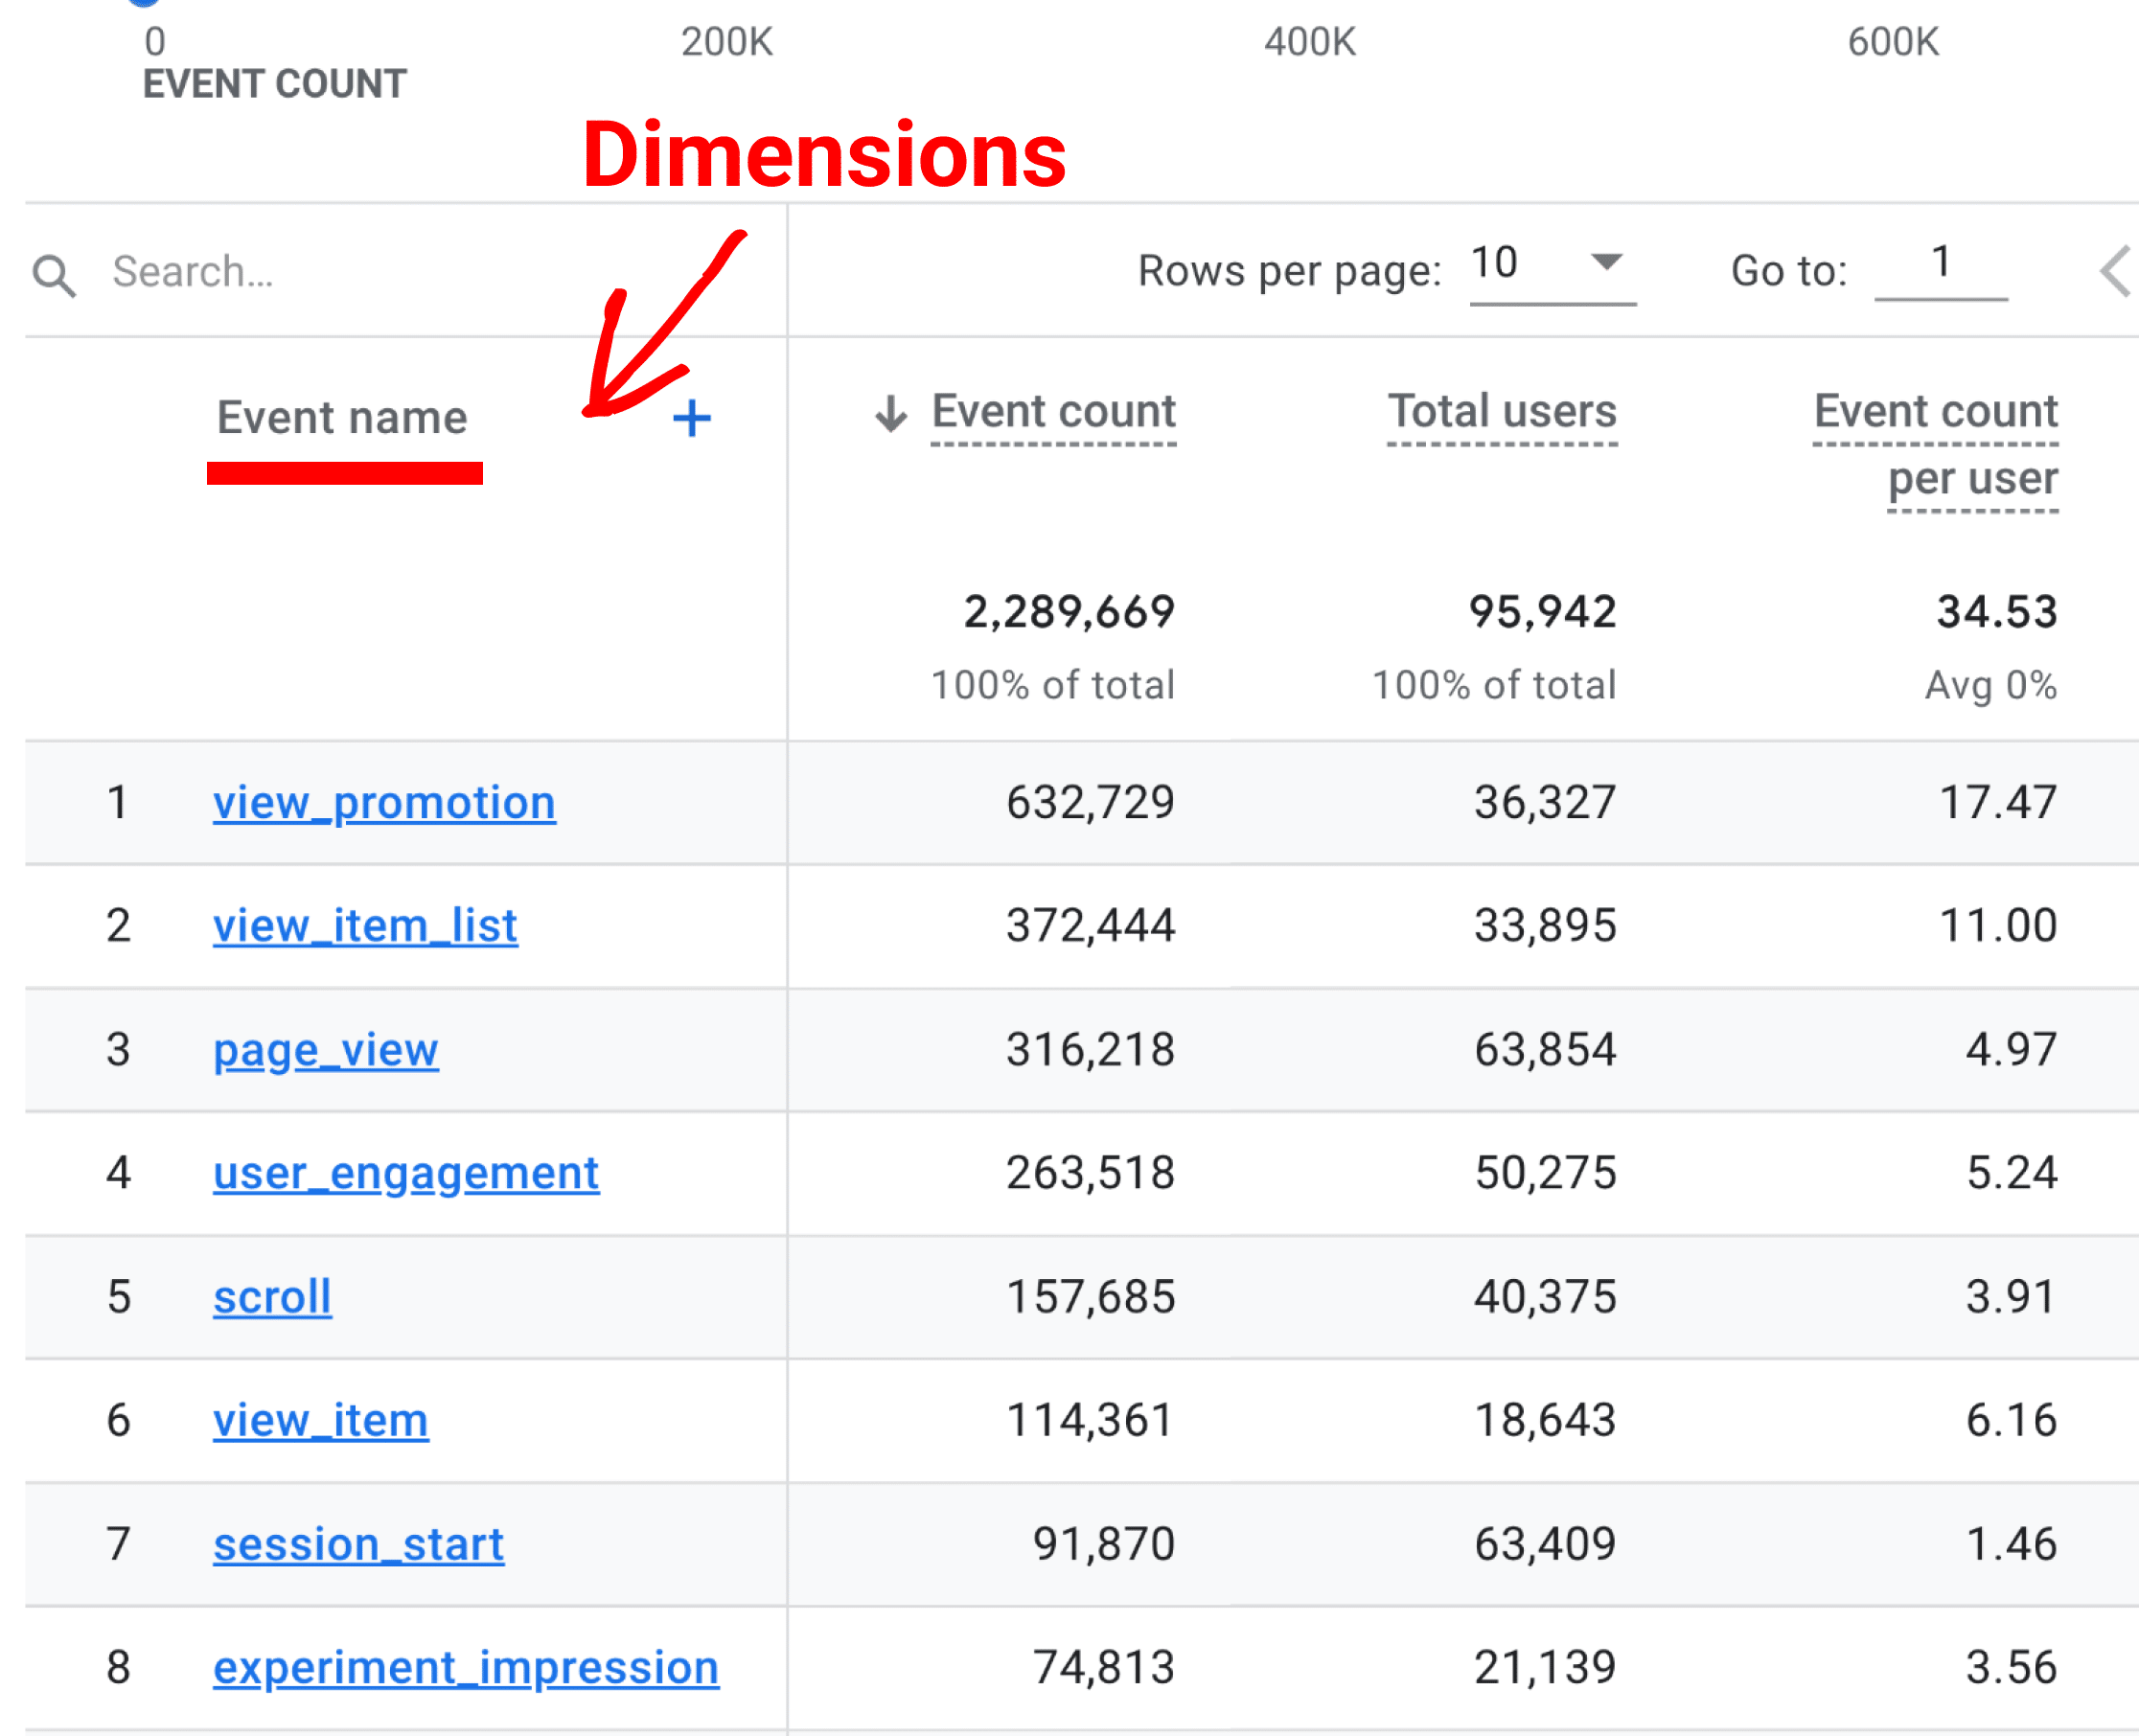The width and height of the screenshot is (2139, 1736).
Task: Click the Go to page number field
Action: (x=1939, y=264)
